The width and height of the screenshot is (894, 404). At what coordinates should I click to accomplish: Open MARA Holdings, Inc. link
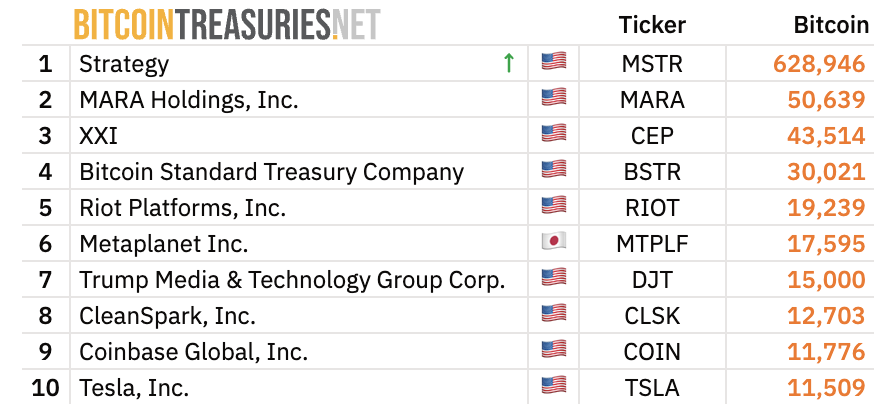(x=189, y=100)
